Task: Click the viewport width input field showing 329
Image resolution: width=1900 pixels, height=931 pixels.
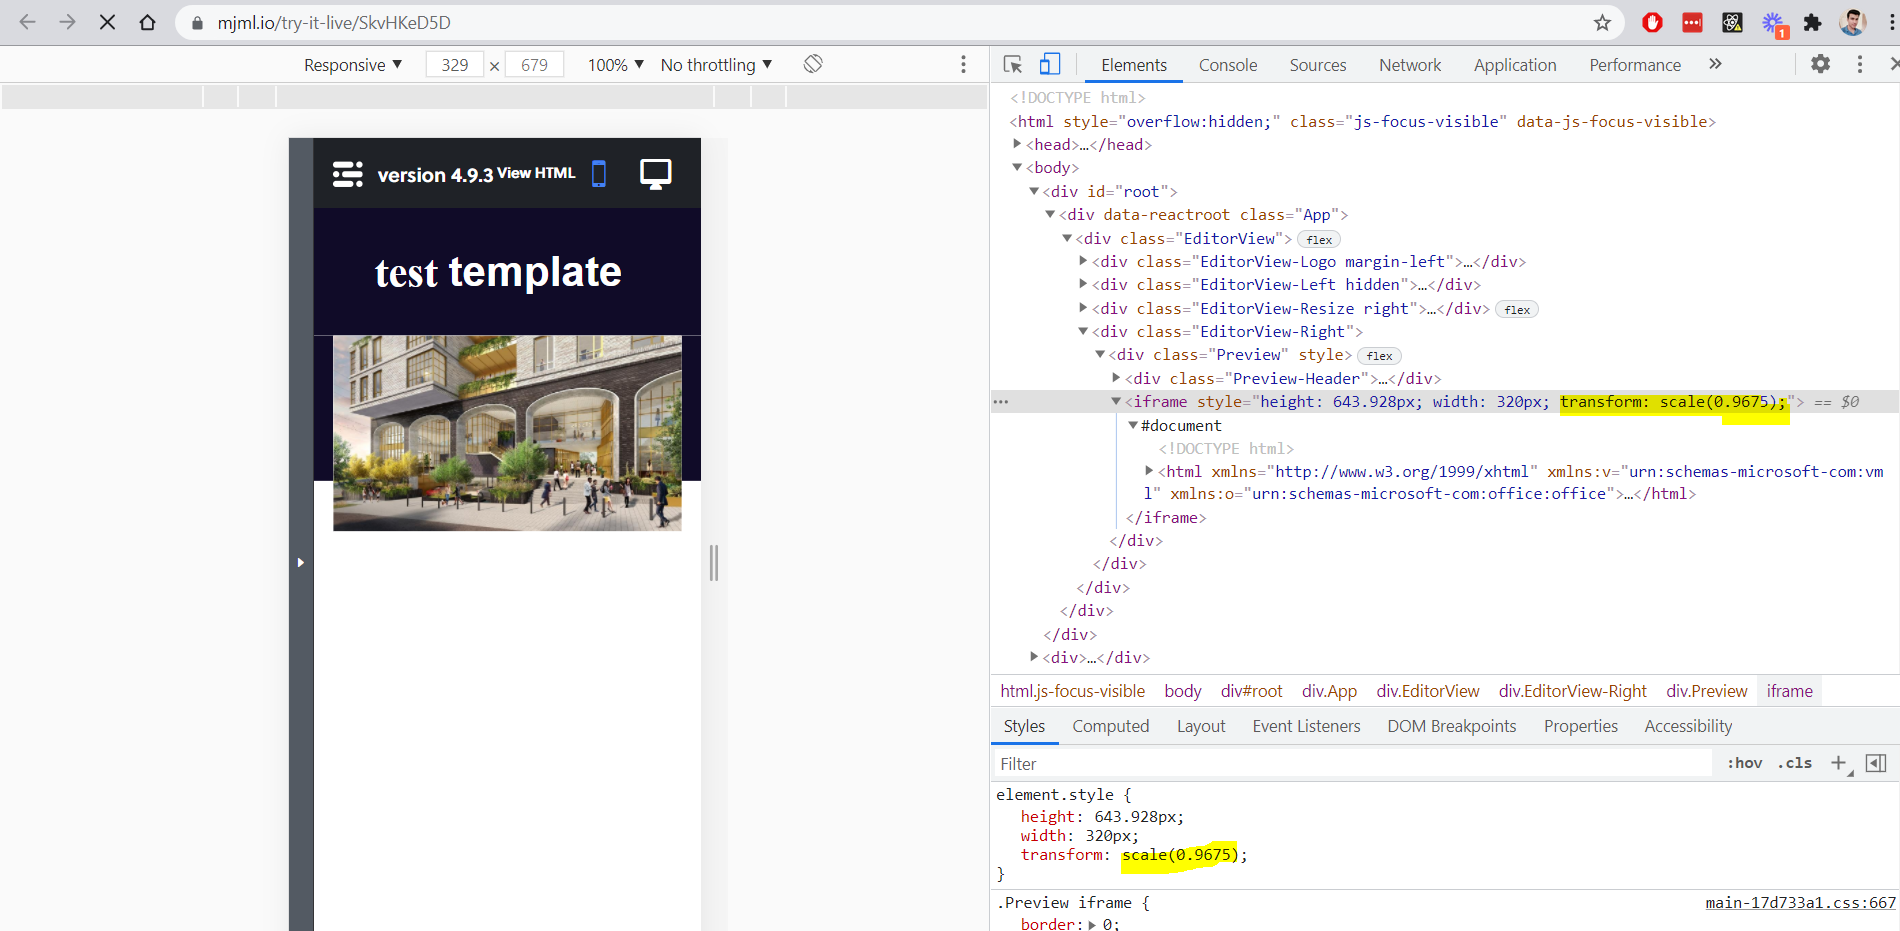Action: click(454, 64)
